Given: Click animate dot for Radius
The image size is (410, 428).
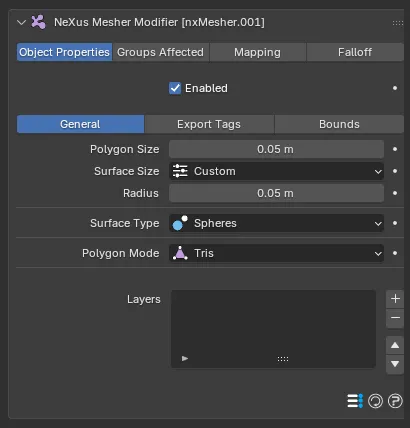Looking at the screenshot, I should coord(395,193).
